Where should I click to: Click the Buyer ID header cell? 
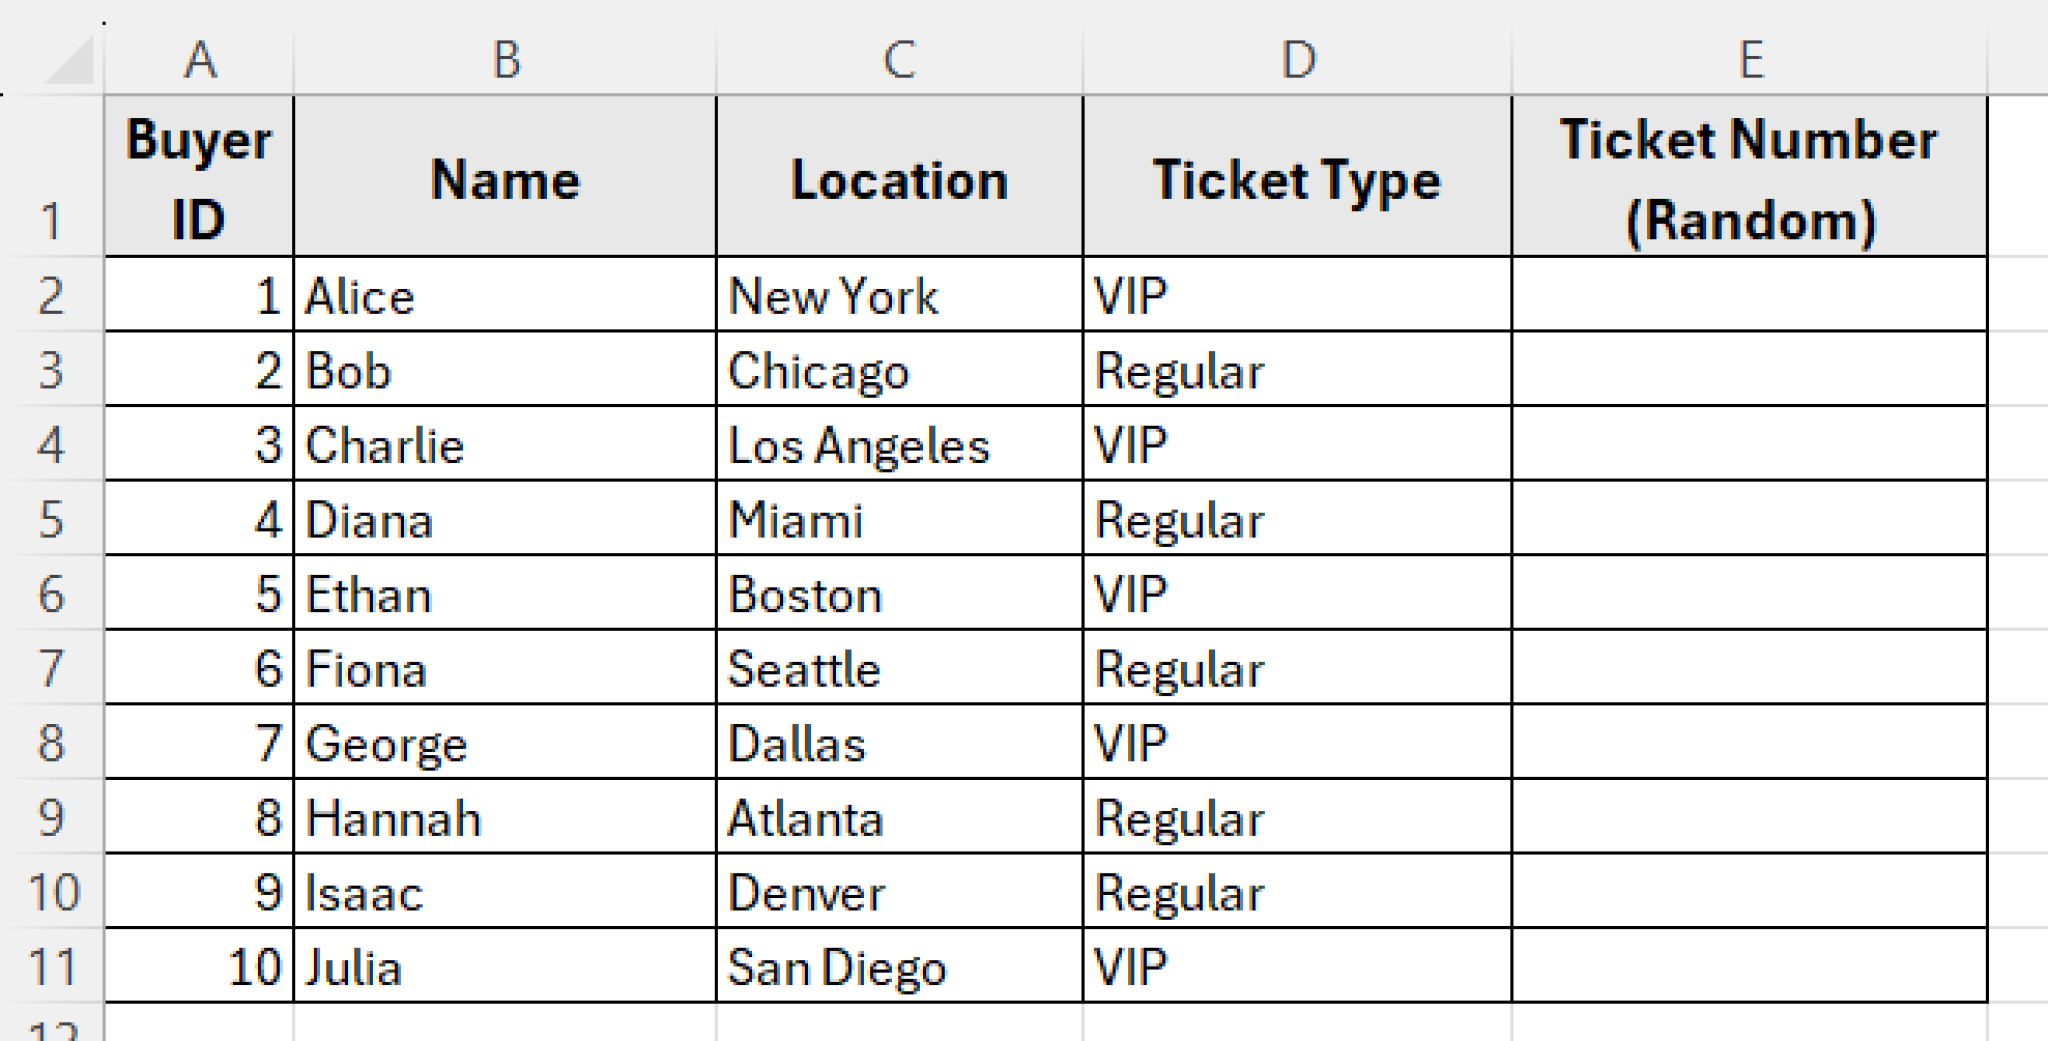200,178
